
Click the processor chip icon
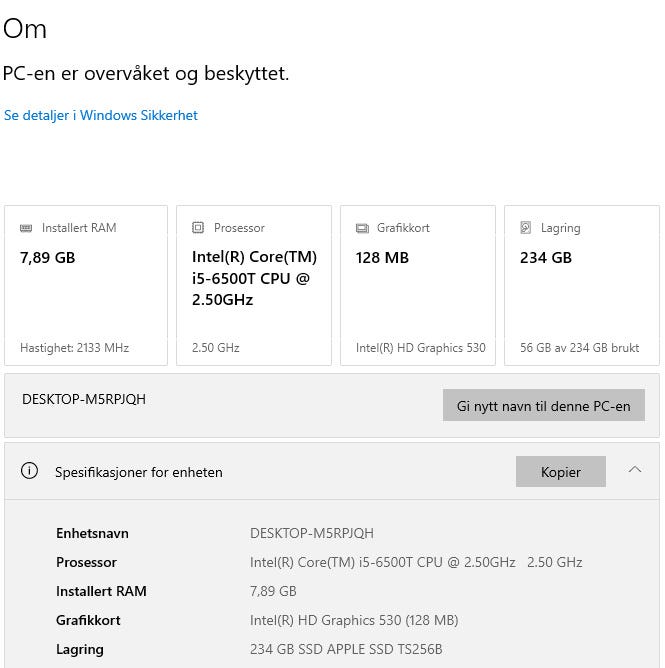[x=197, y=228]
